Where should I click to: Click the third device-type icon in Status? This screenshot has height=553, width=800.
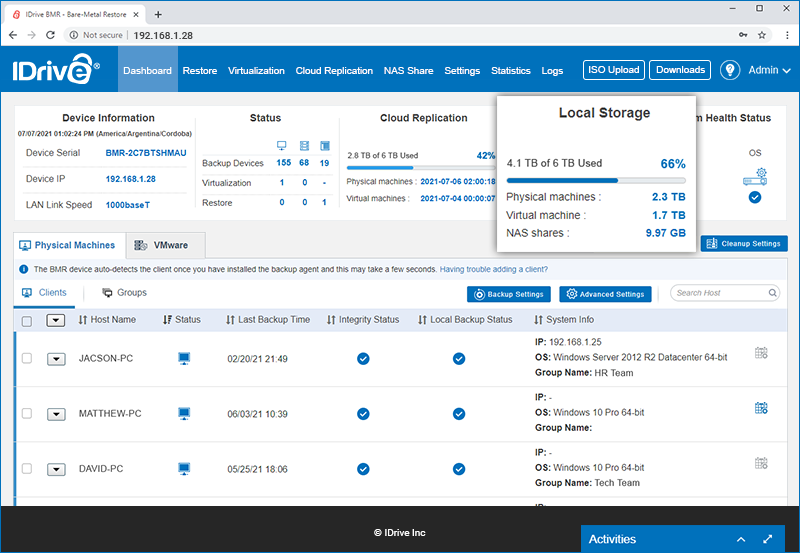tap(324, 145)
